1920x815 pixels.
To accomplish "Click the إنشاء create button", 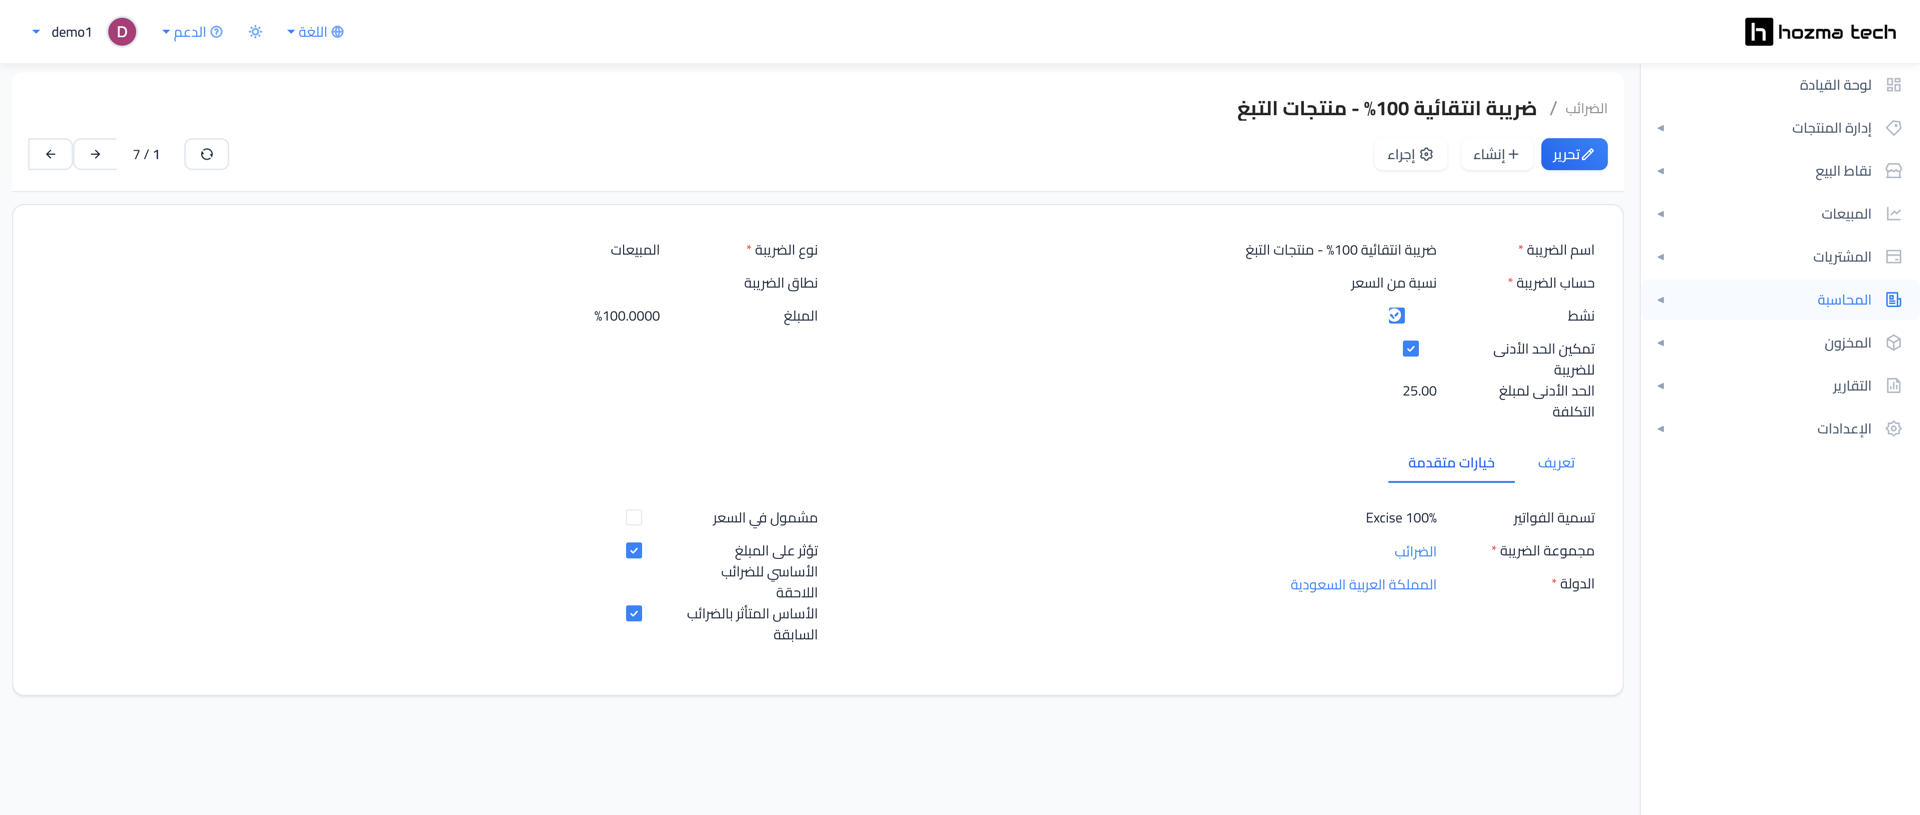I will 1496,154.
